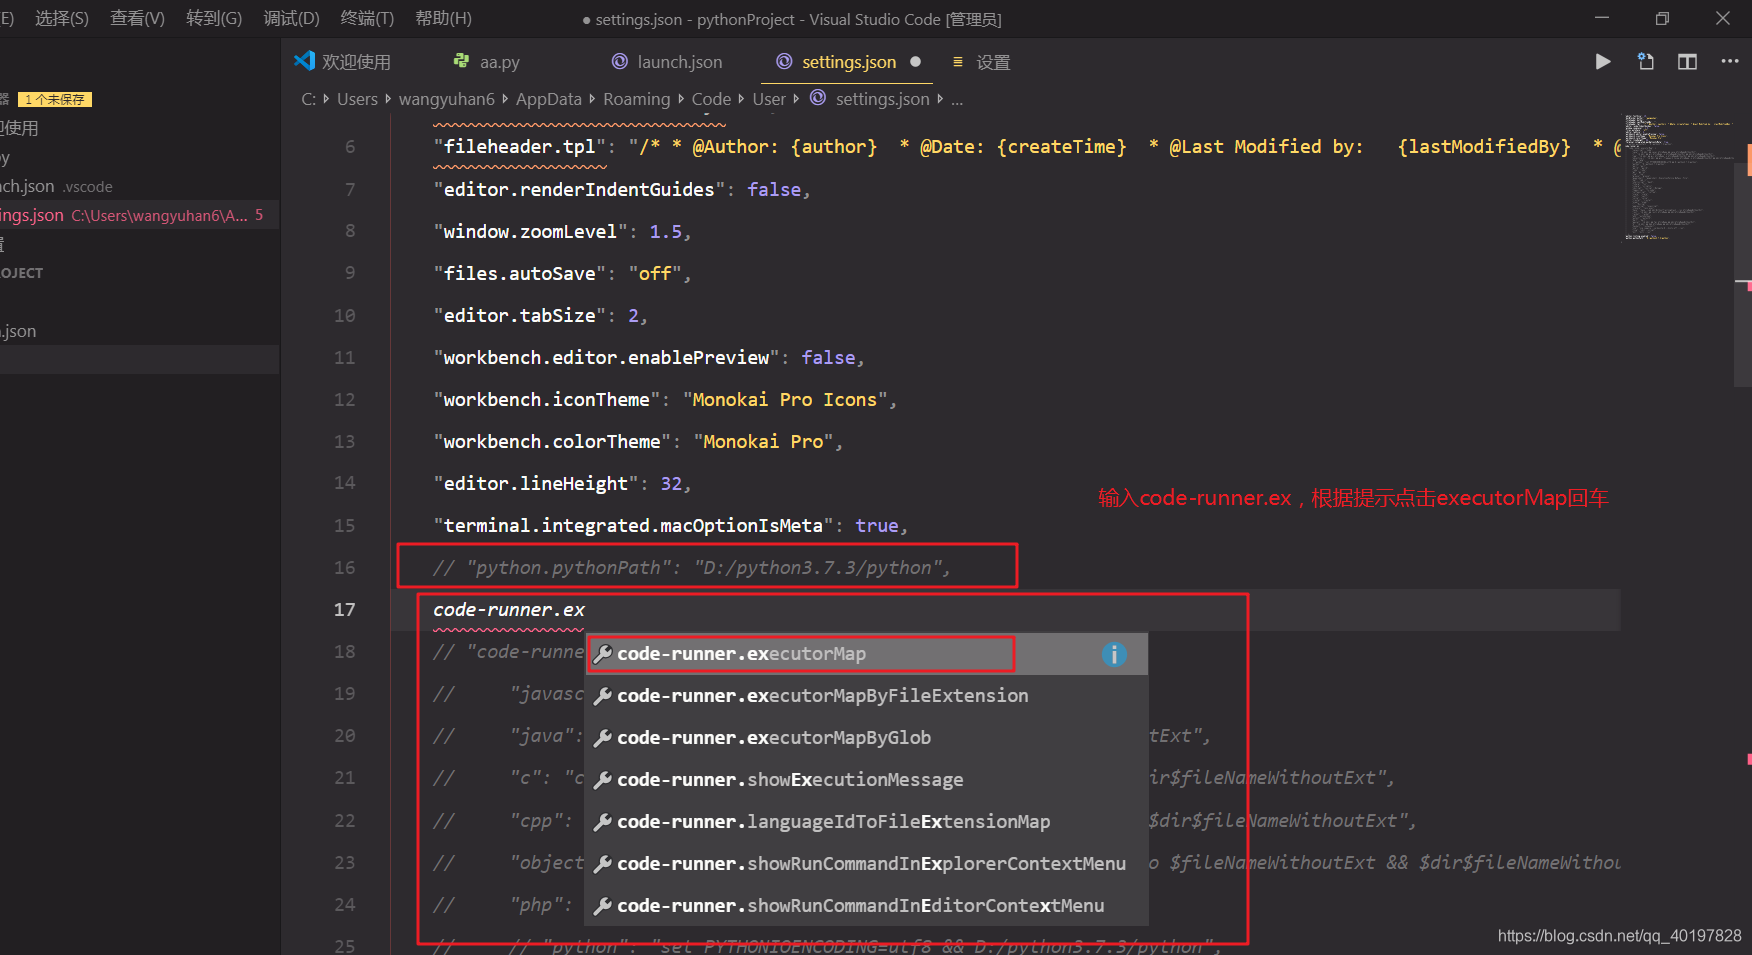Choose the showRunCommandInExplorerContextMenu suggestion
Viewport: 1752px width, 955px height.
[x=866, y=864]
